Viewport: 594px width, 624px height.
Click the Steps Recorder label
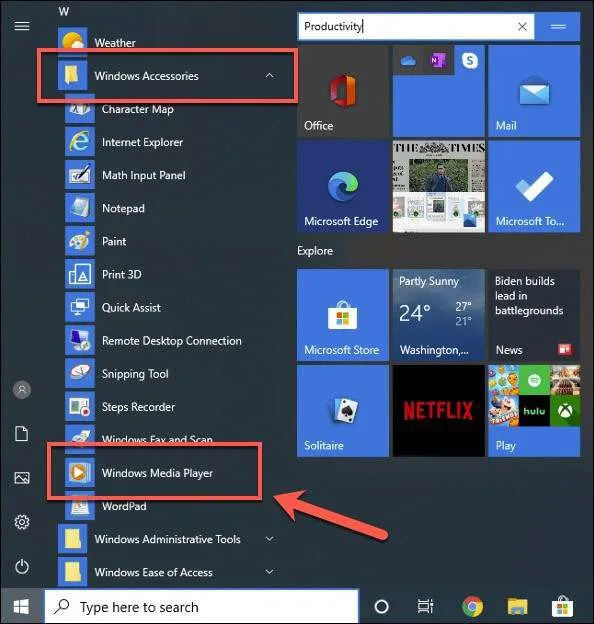click(138, 407)
